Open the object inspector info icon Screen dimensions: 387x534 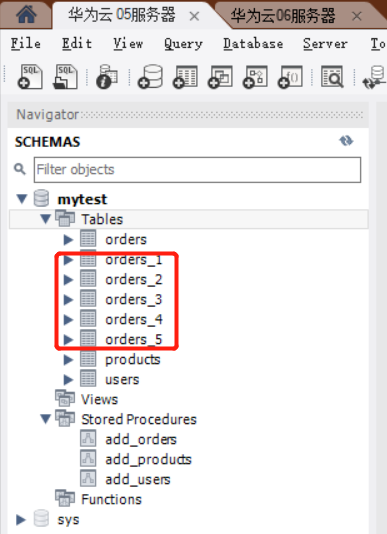107,77
